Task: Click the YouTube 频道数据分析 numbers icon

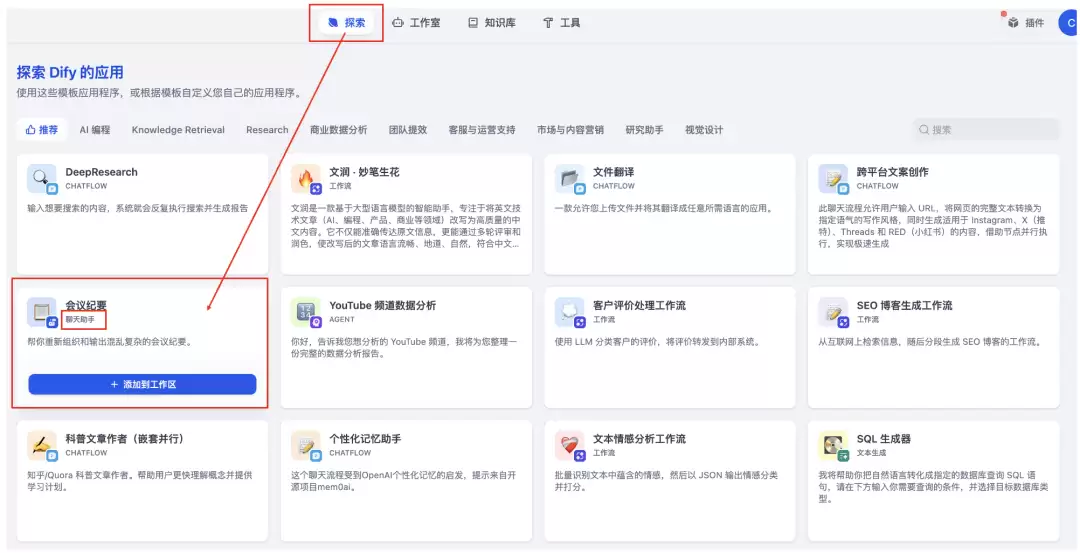Action: click(x=305, y=312)
